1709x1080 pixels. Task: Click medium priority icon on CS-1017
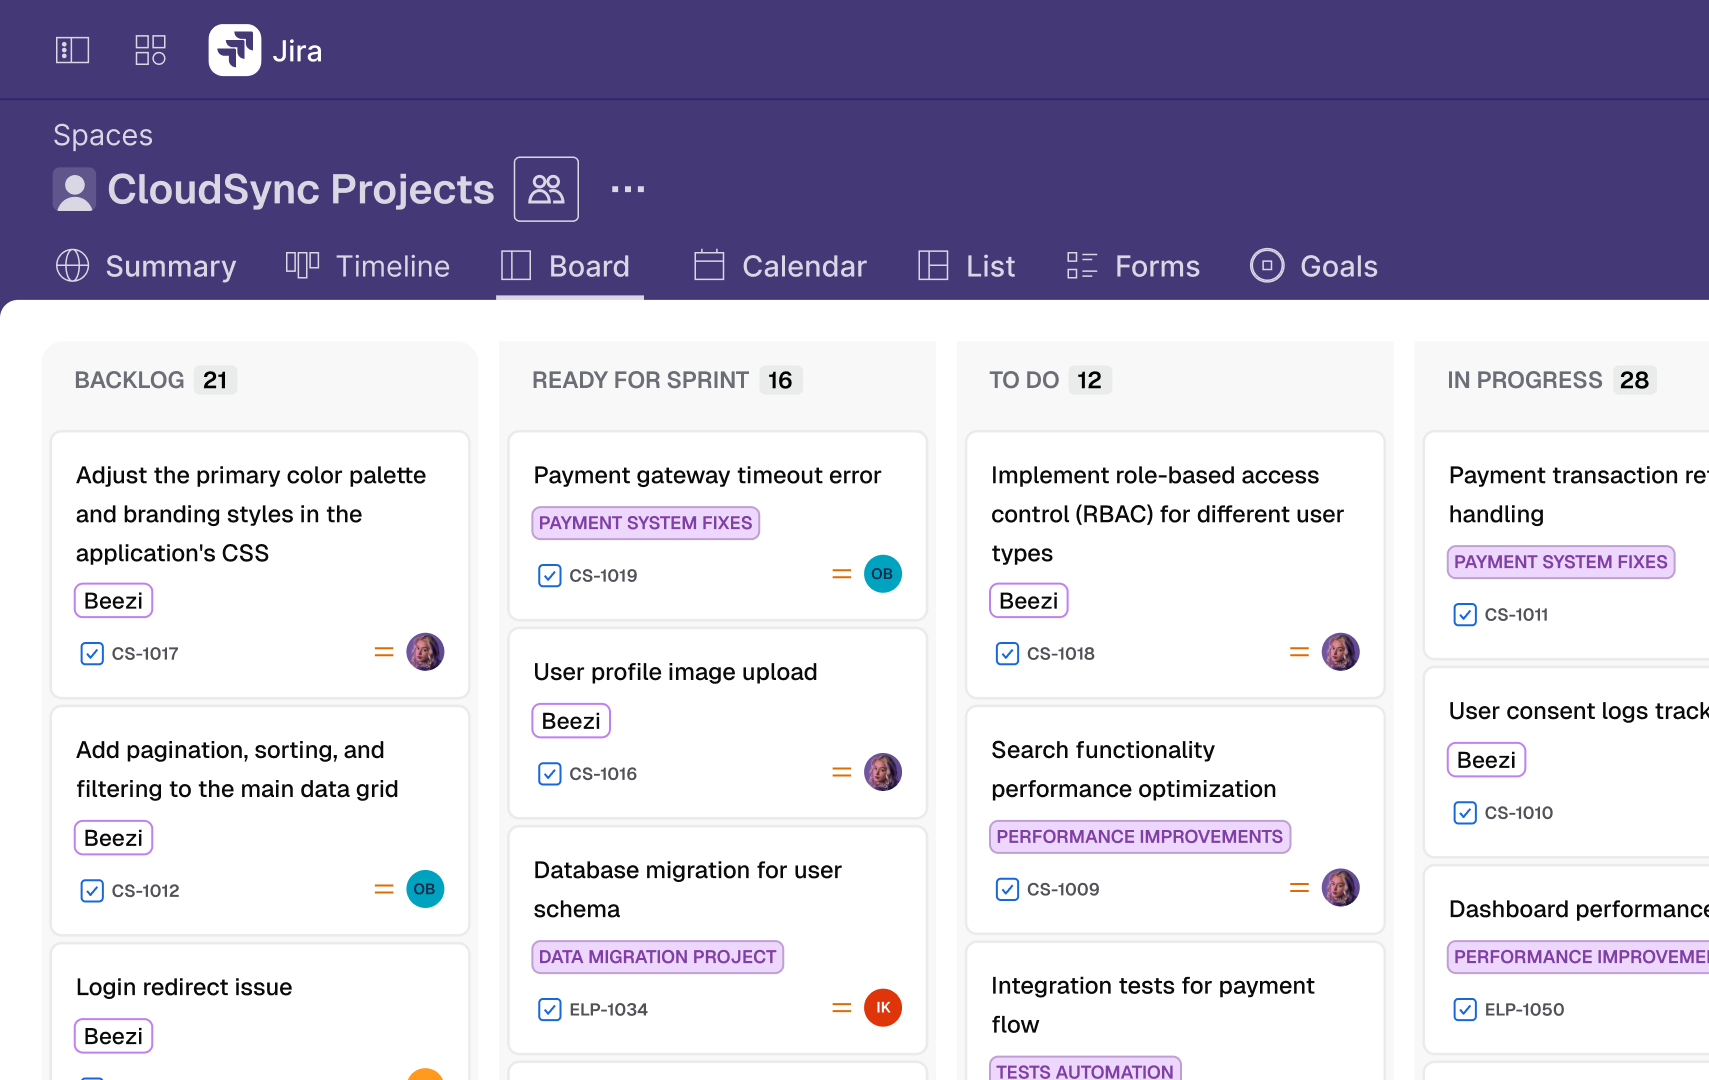click(384, 652)
